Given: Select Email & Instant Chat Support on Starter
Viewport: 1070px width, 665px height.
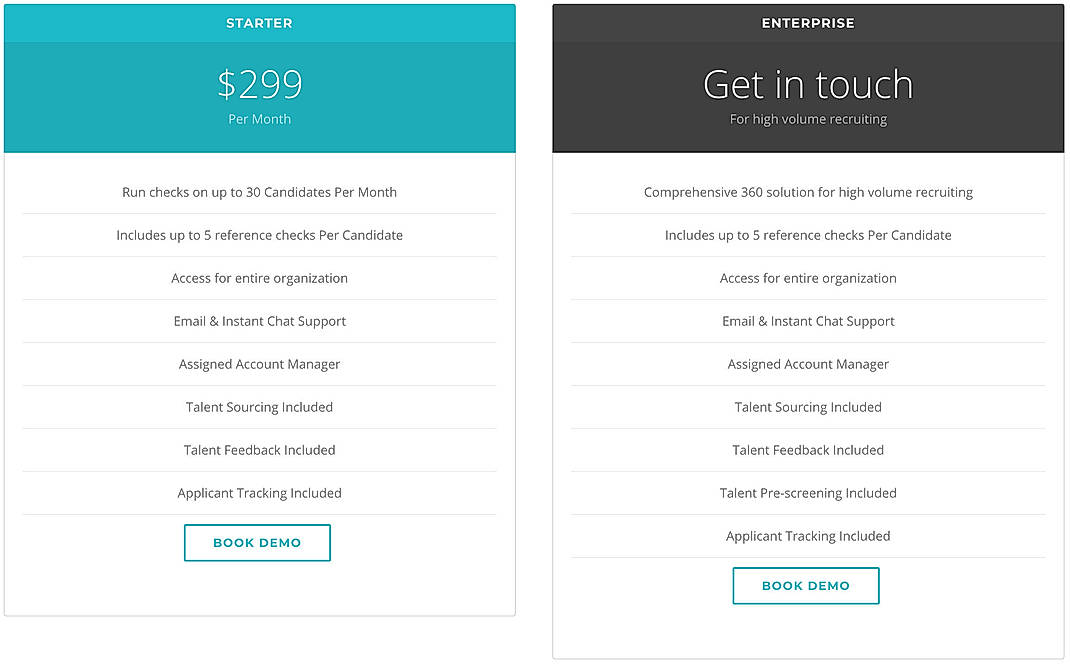Looking at the screenshot, I should [x=259, y=321].
